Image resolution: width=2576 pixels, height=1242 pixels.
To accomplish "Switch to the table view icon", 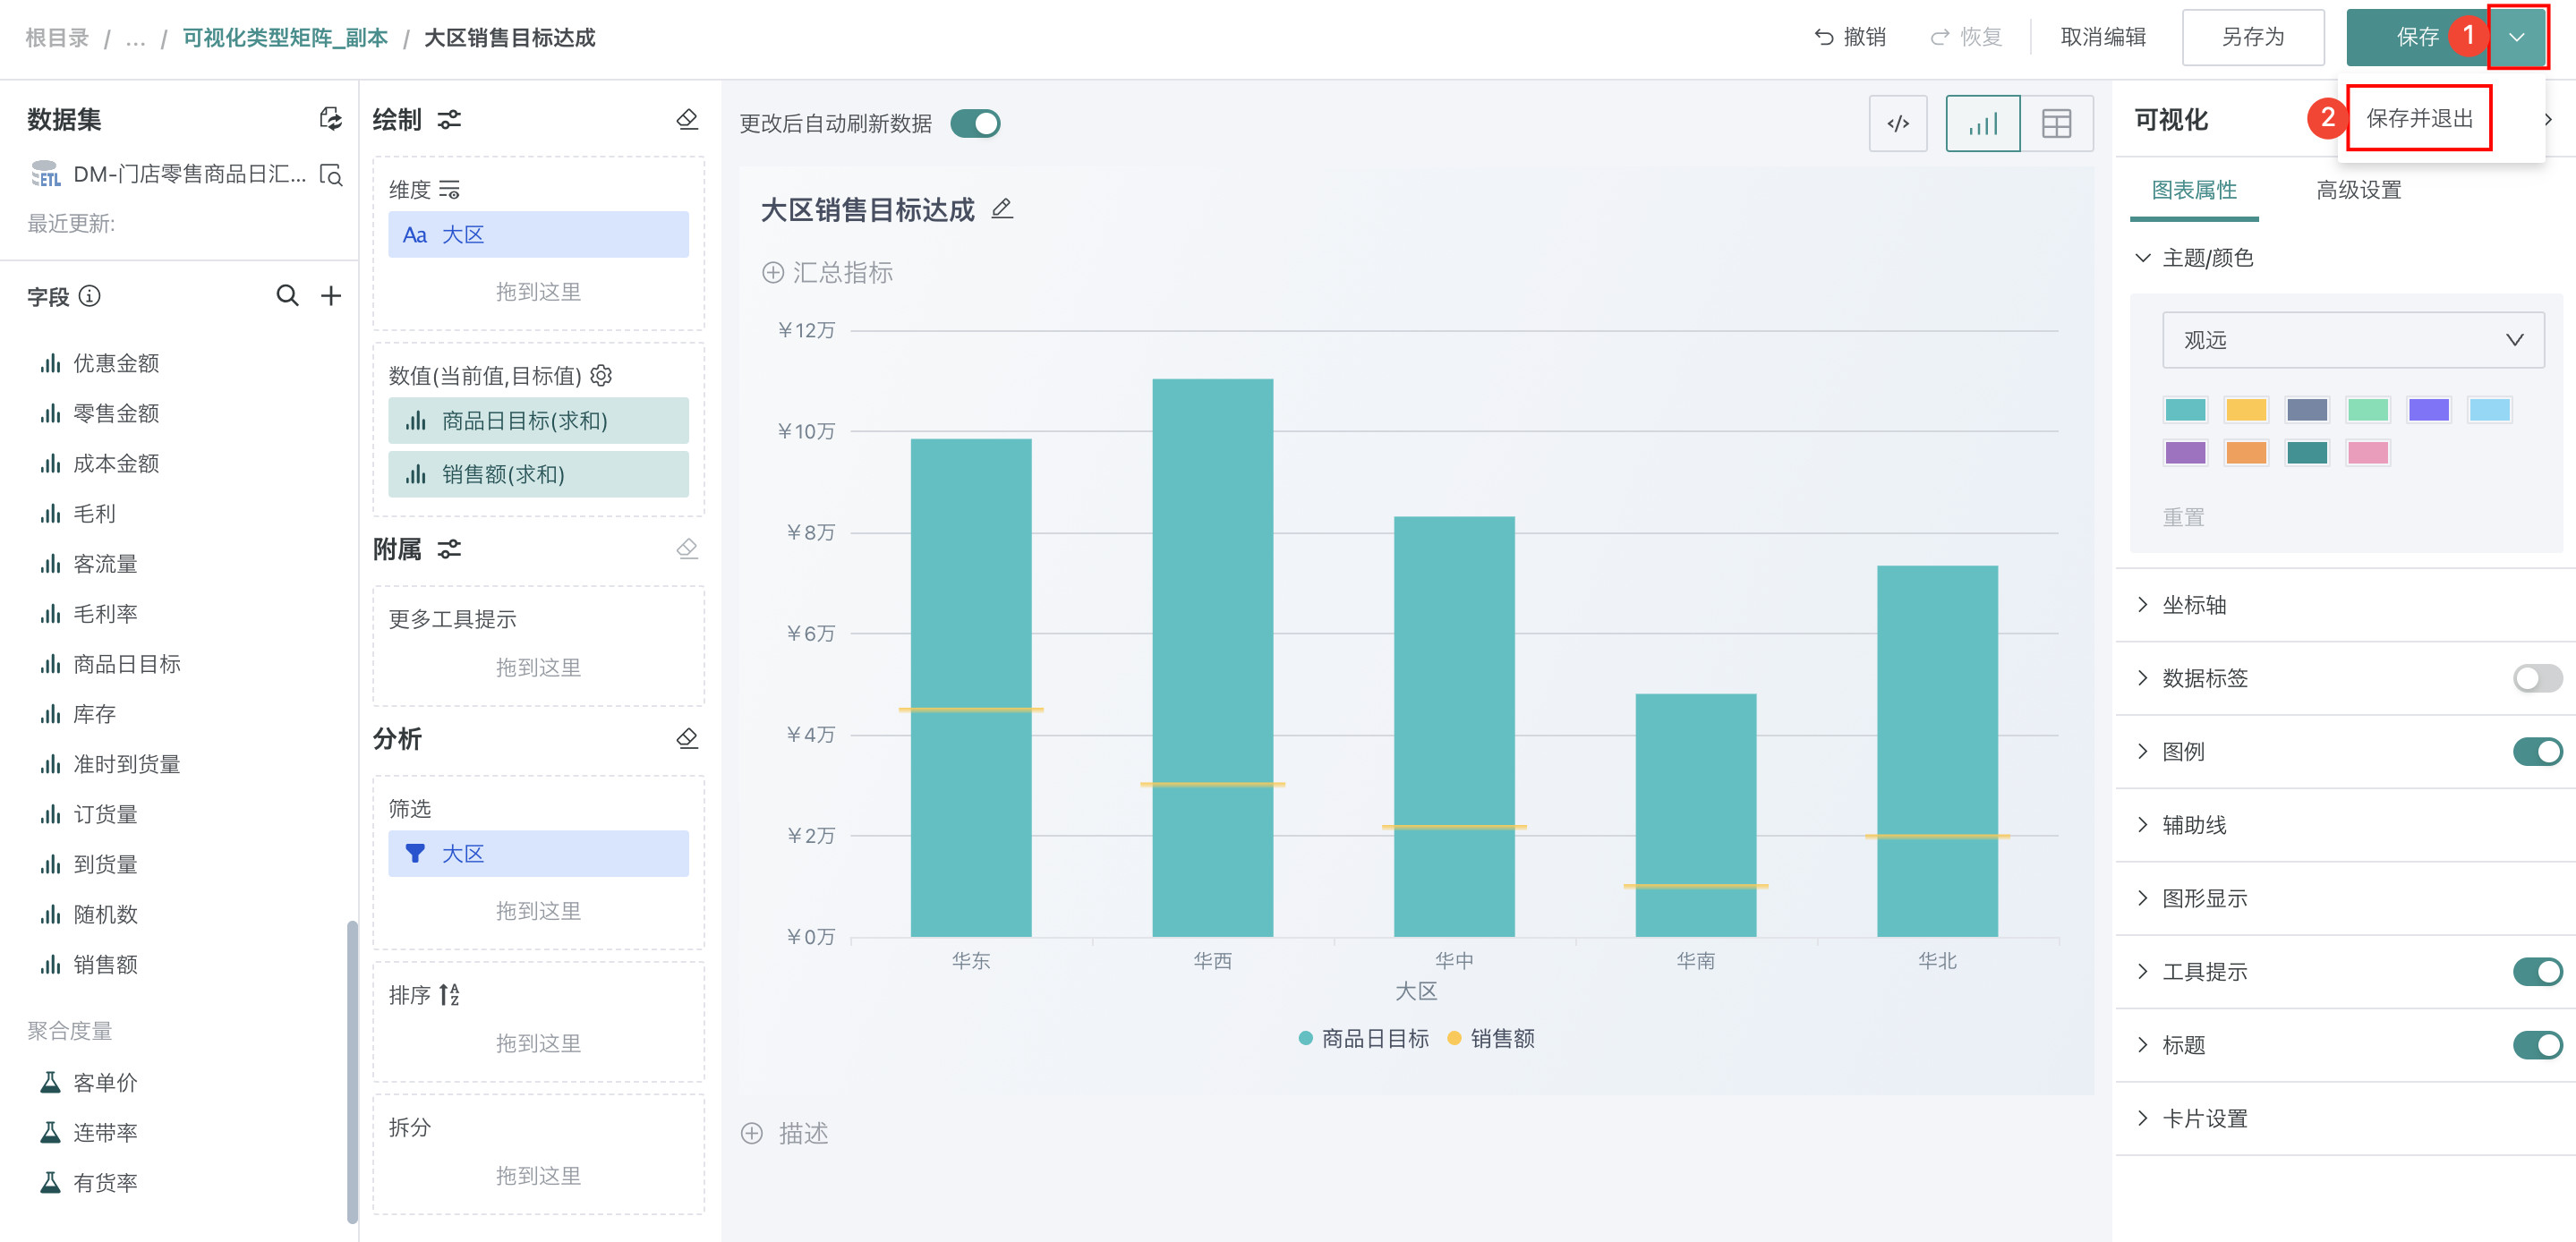I will click(x=2056, y=124).
